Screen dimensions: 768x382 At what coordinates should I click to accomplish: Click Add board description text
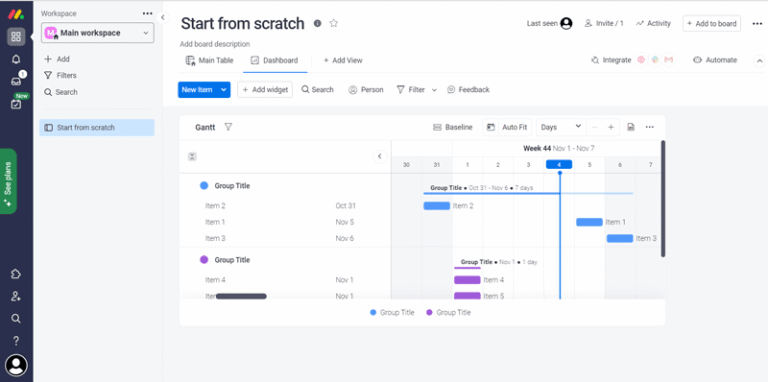(215, 44)
